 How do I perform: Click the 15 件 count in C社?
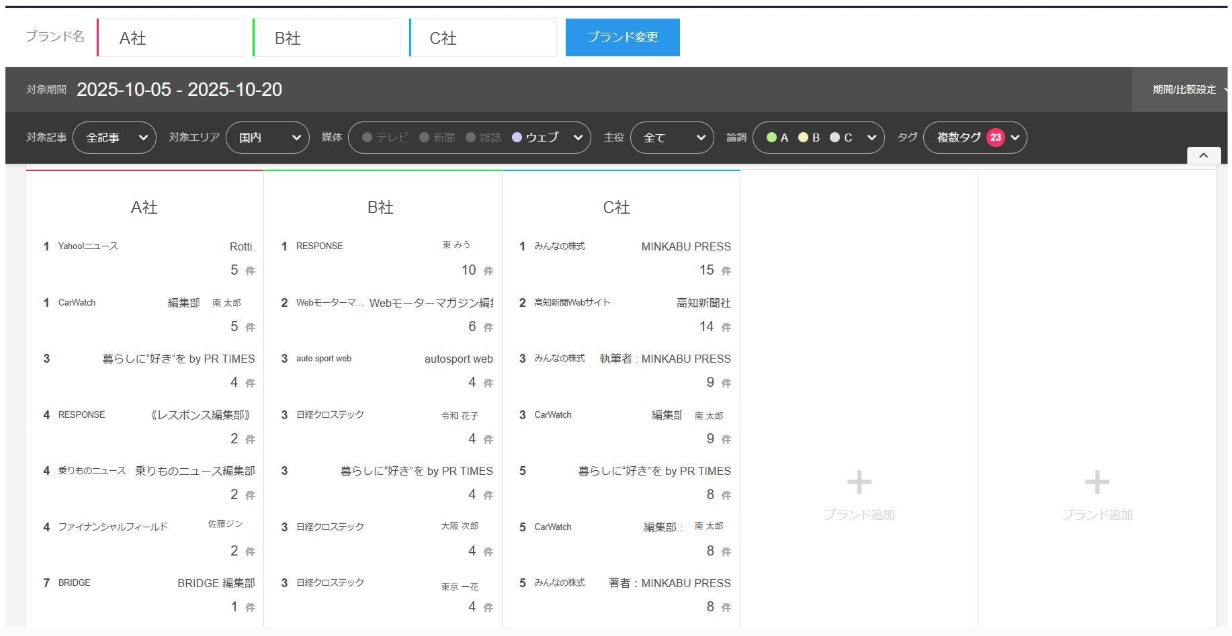click(x=715, y=270)
